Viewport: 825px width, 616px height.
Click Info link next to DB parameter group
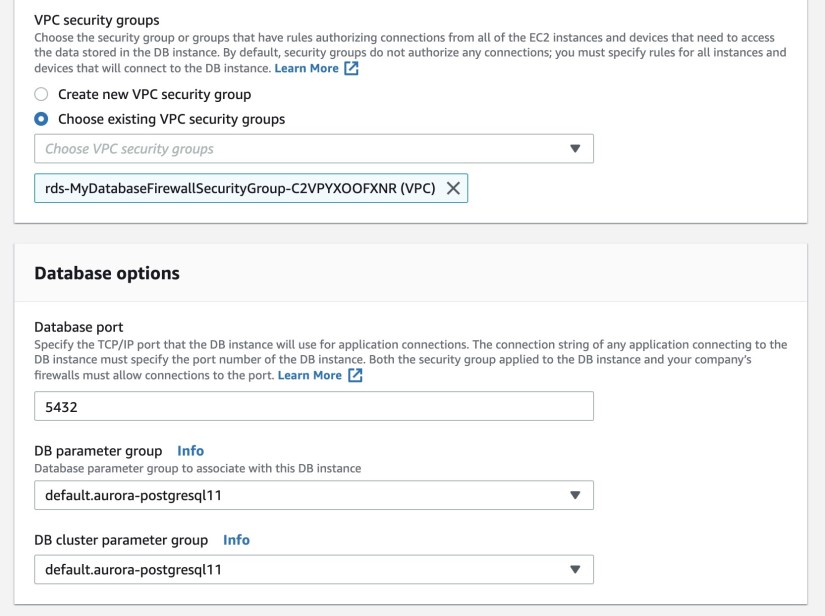click(x=190, y=450)
